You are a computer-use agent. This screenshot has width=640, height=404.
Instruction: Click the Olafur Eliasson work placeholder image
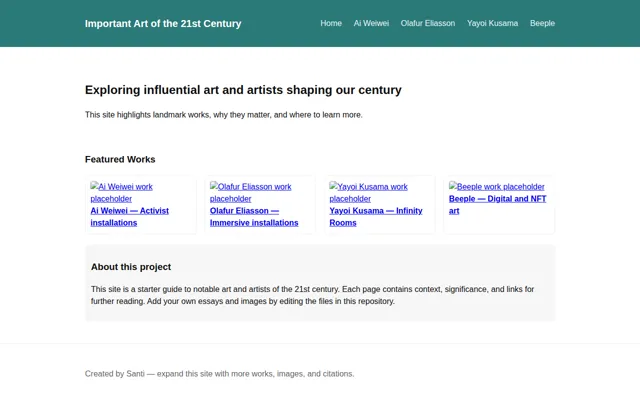(251, 193)
